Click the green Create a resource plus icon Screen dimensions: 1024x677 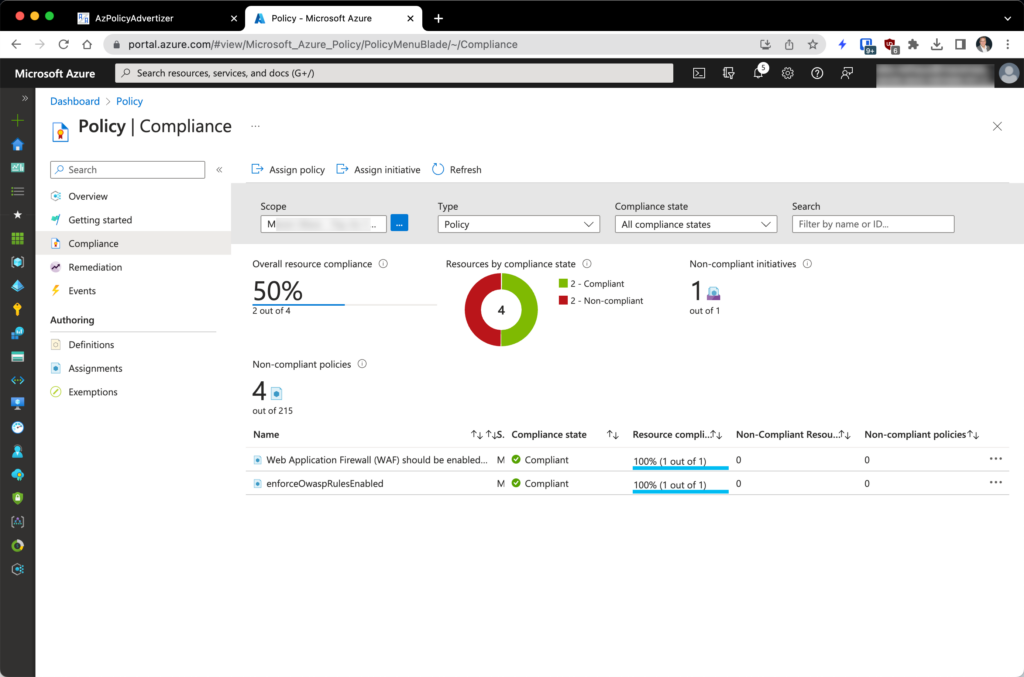point(16,119)
